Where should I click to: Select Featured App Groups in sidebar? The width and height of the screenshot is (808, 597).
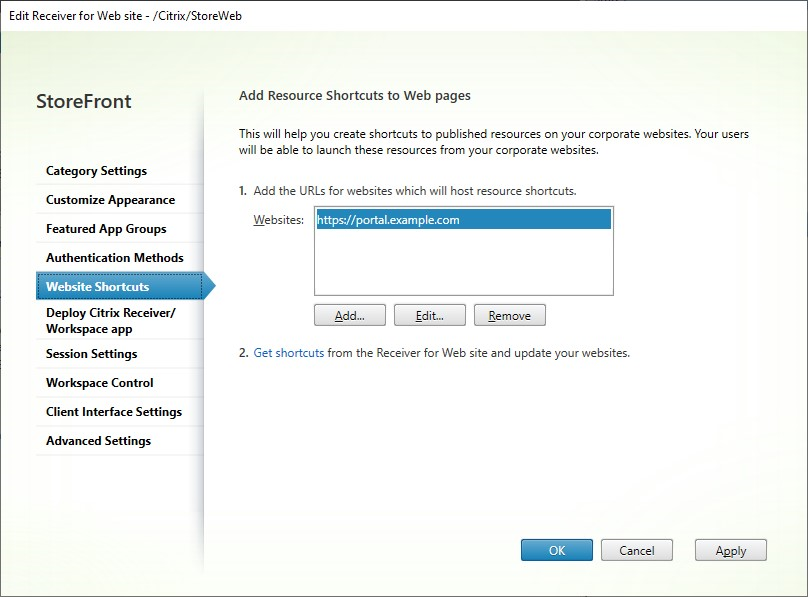point(106,229)
